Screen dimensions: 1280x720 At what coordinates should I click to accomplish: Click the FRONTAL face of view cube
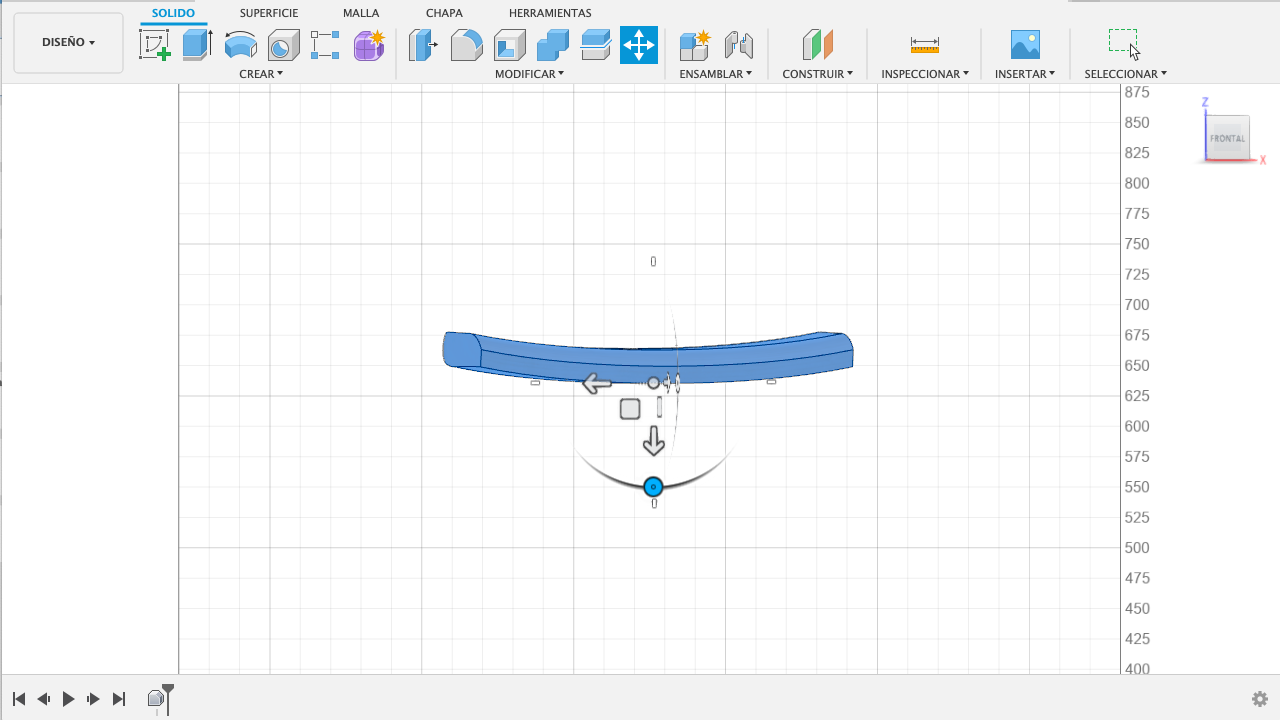1227,139
